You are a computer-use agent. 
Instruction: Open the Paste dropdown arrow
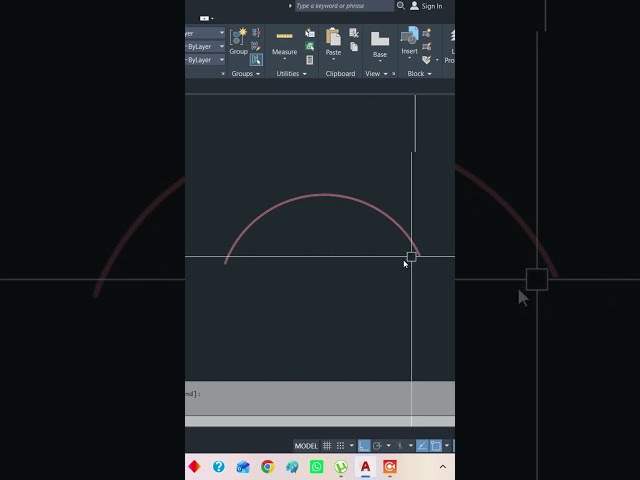pyautogui.click(x=333, y=59)
